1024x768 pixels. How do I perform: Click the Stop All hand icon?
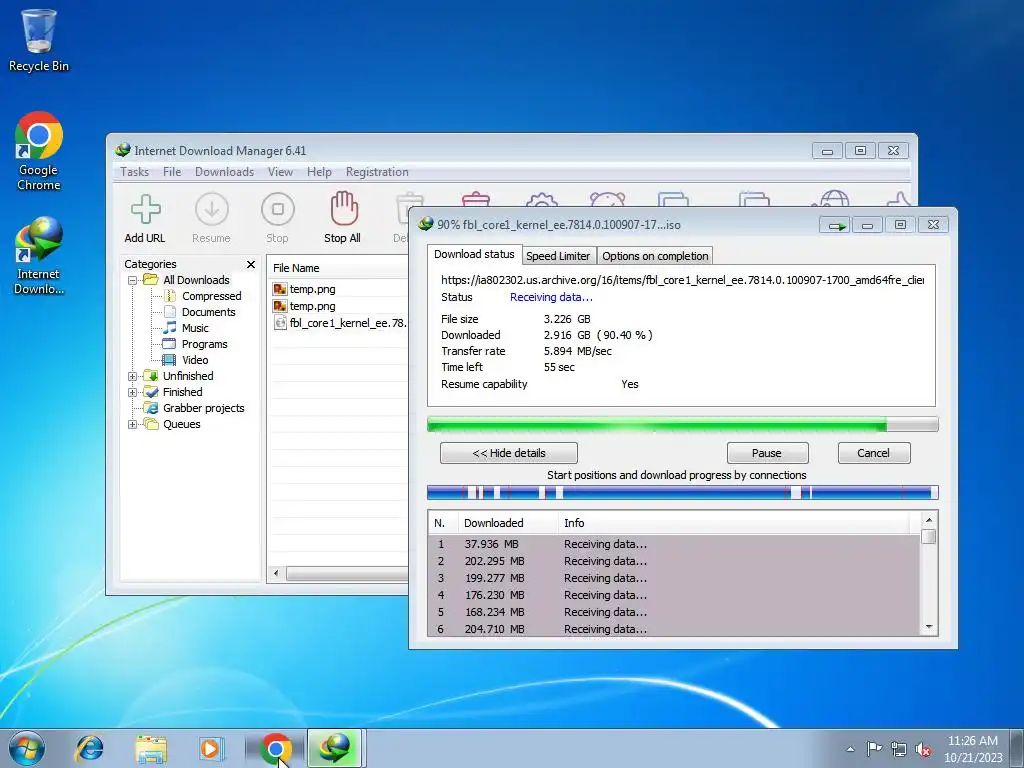tap(344, 208)
